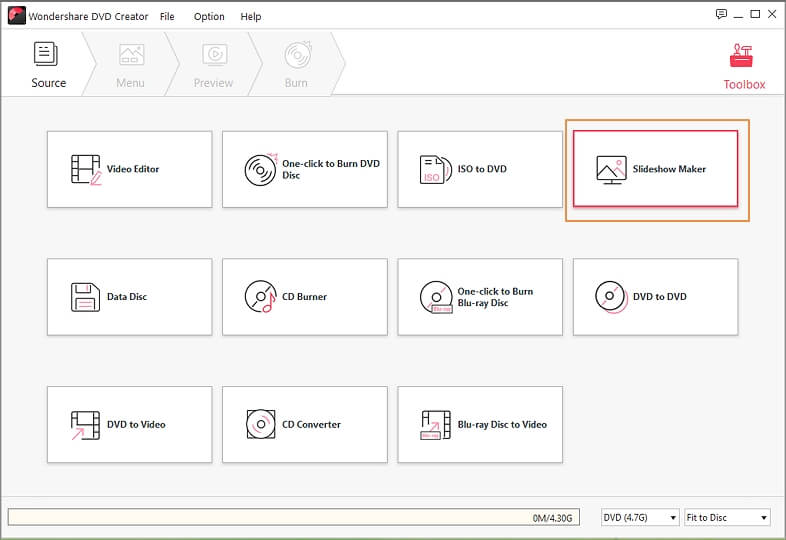Open the DVD to DVD disc icon

point(611,297)
